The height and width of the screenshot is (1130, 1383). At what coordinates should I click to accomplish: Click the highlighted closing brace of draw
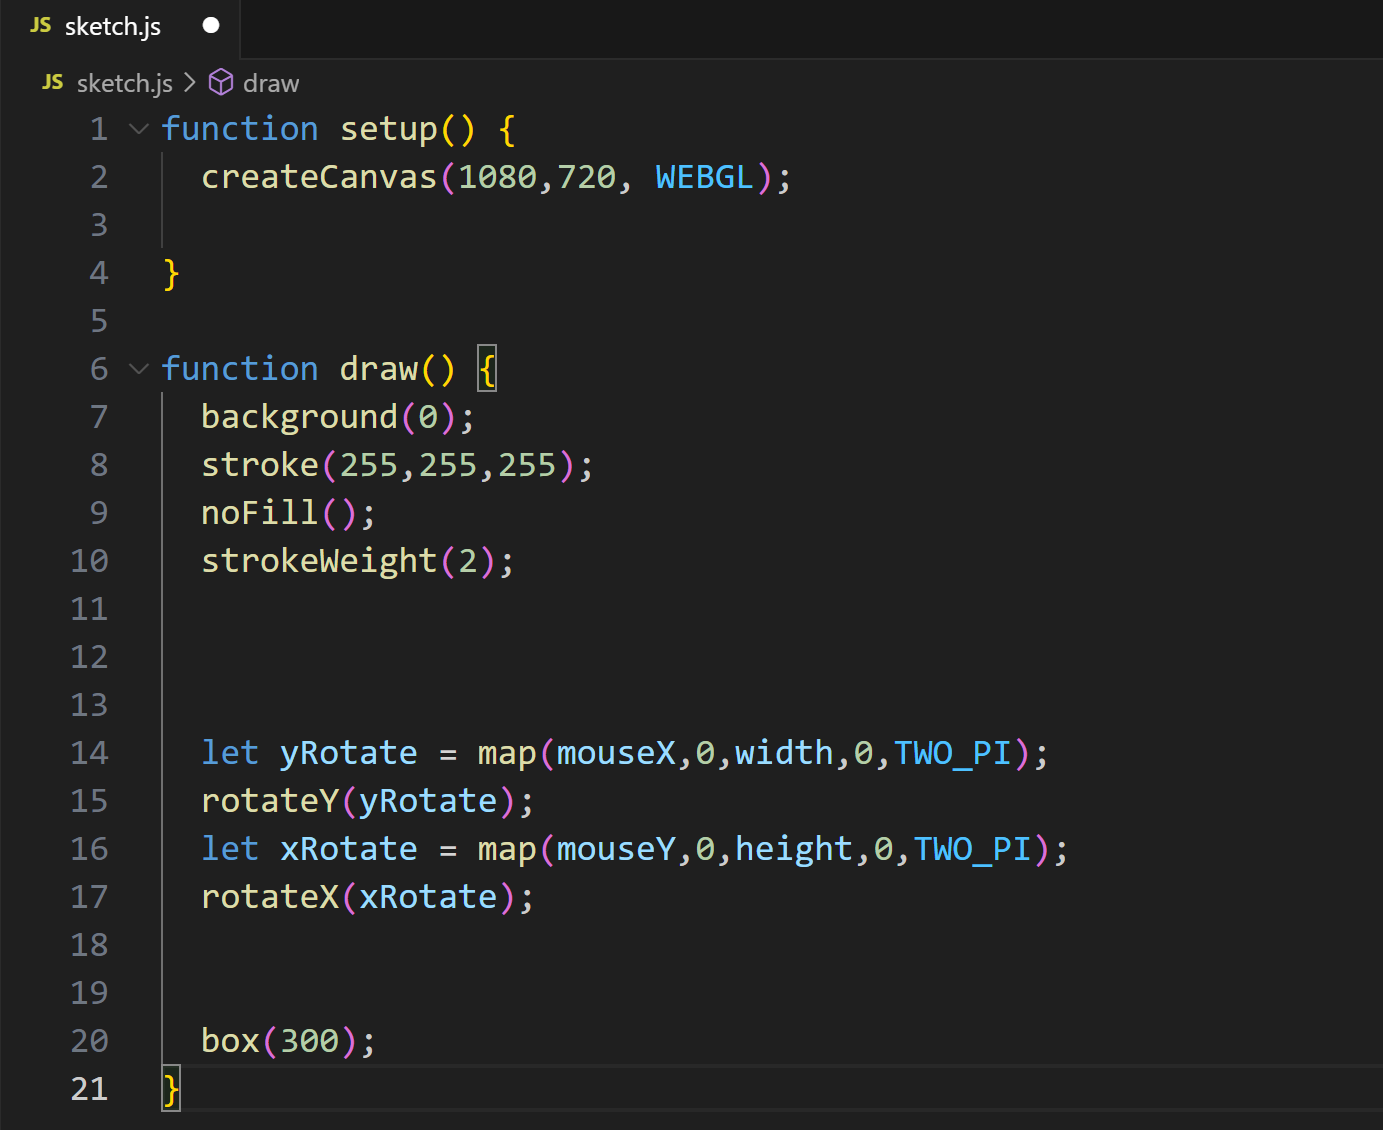171,1089
